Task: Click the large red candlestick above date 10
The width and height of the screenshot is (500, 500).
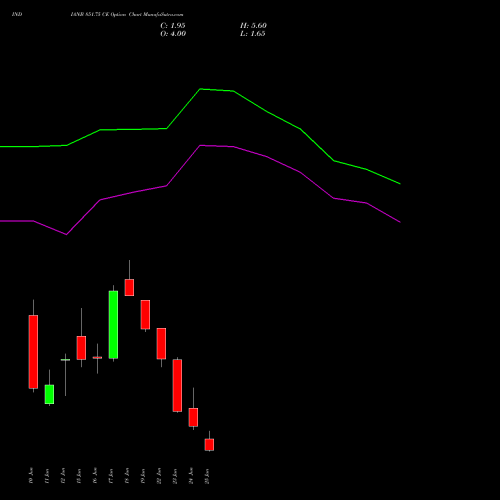Action: 33,352
